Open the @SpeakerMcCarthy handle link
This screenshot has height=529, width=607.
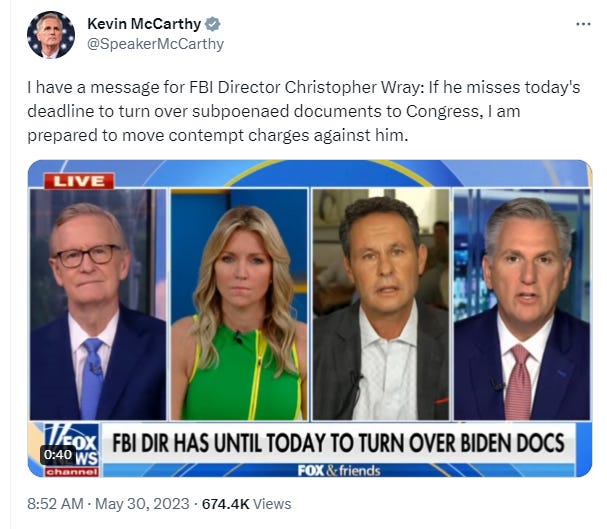pos(156,44)
